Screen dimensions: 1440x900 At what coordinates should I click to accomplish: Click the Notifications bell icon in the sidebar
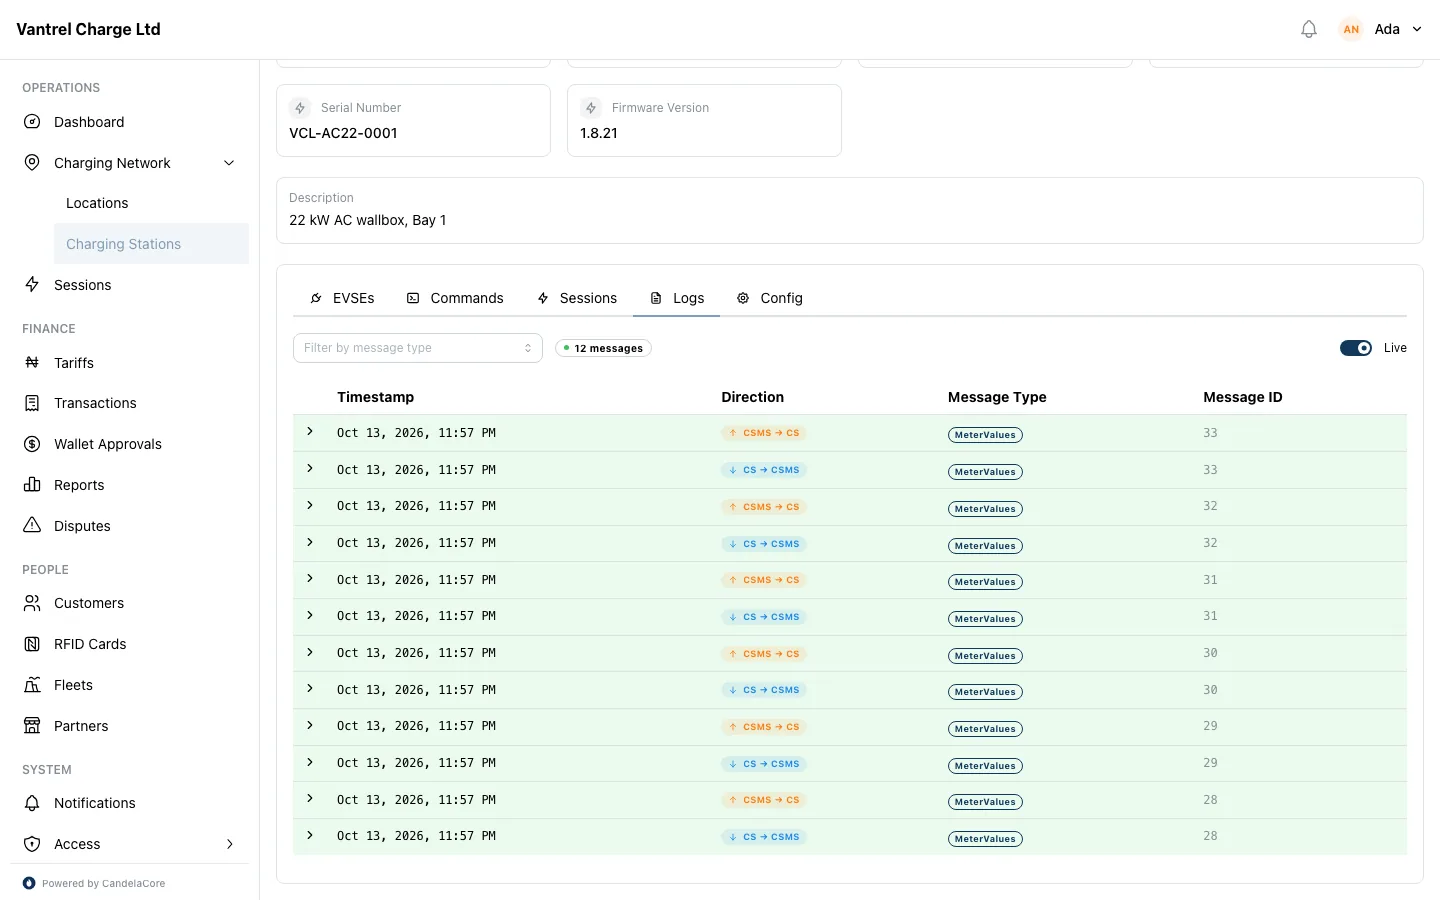coord(32,803)
